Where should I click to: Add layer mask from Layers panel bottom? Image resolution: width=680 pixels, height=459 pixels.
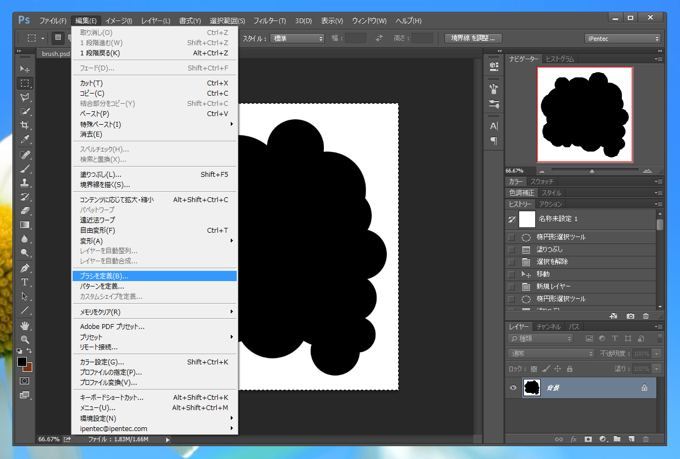coord(588,439)
